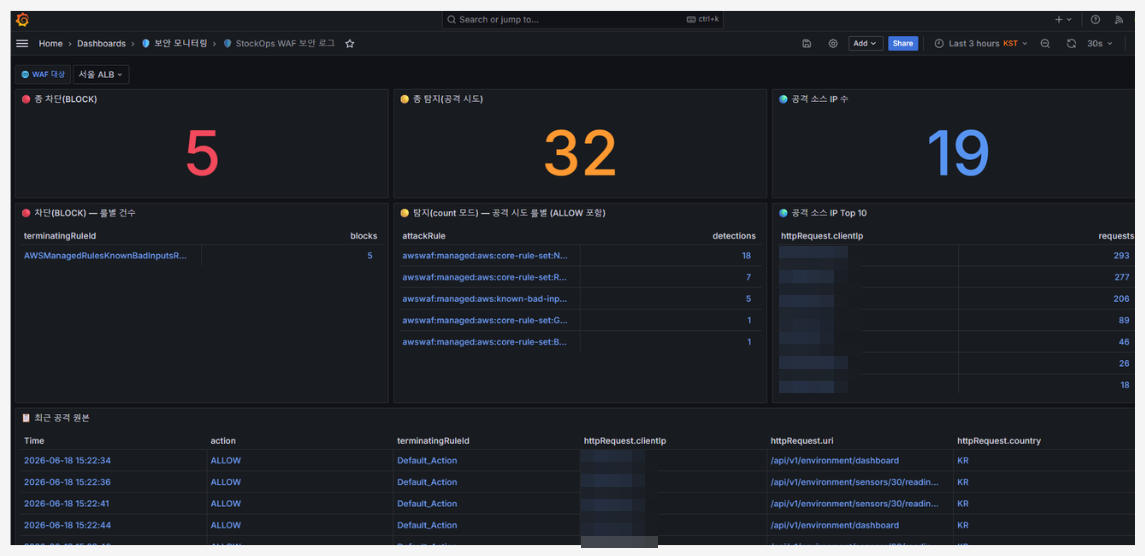The width and height of the screenshot is (1145, 556).
Task: Sort by httpRequest.country column header
Action: (999, 441)
